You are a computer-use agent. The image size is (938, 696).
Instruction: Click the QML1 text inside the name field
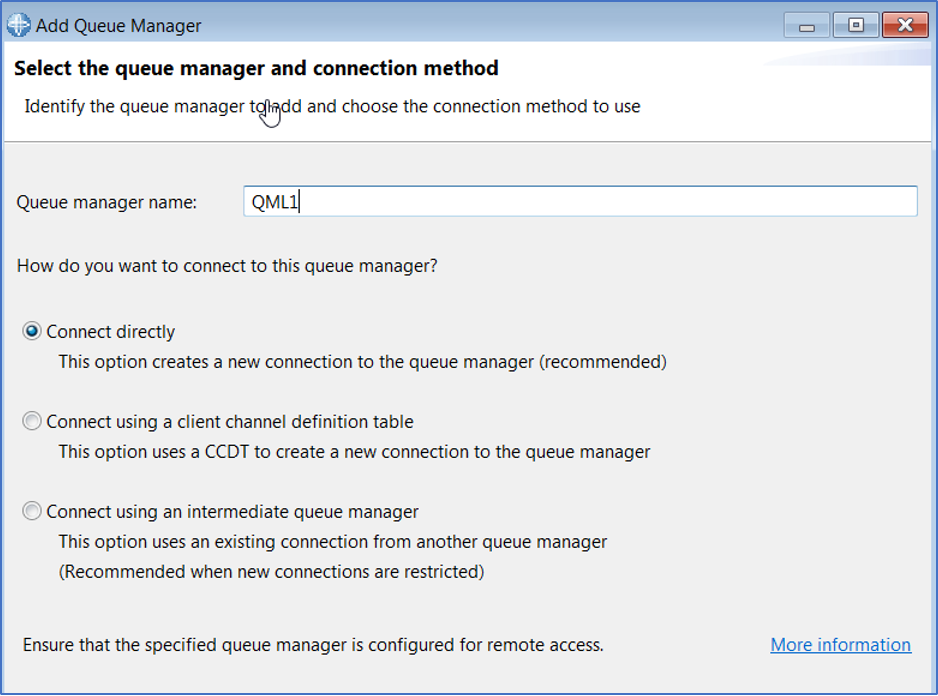tap(275, 202)
